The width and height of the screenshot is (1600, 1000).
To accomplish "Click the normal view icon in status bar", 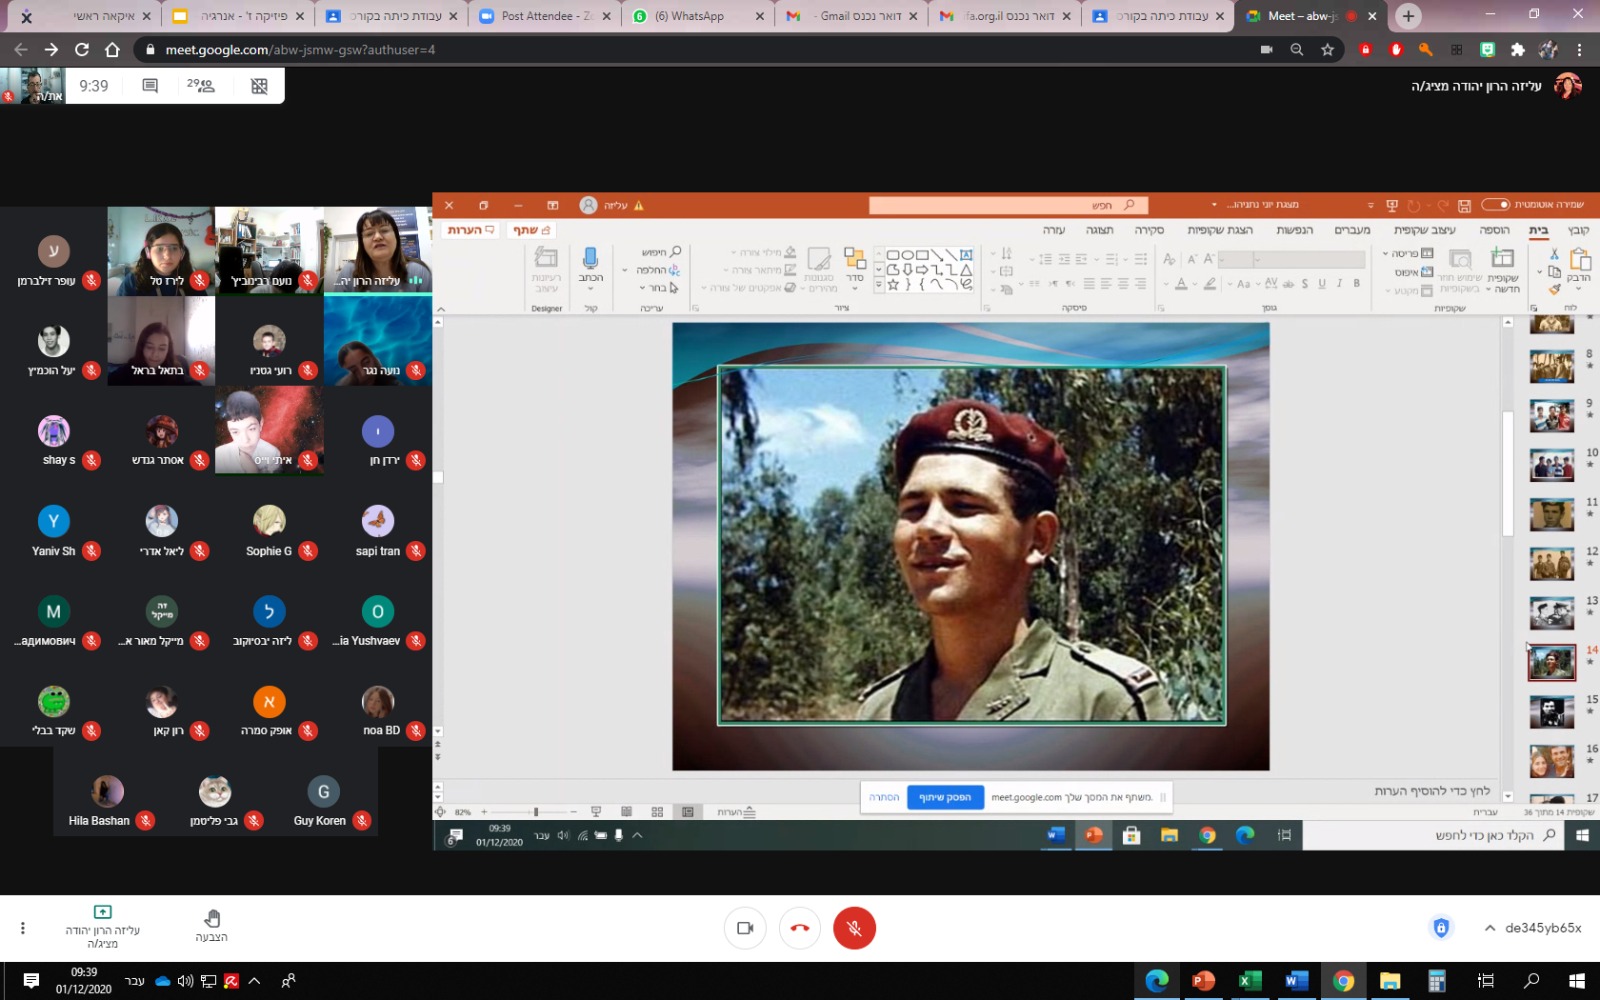I will (x=688, y=812).
